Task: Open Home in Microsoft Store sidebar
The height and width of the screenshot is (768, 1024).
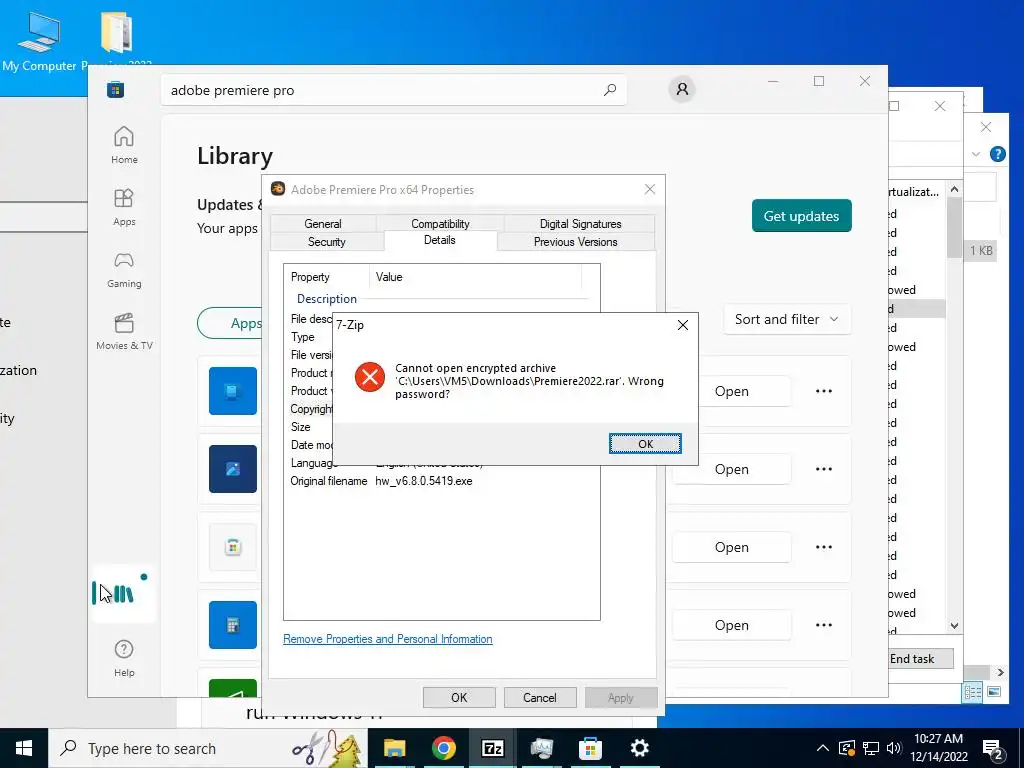Action: [124, 145]
